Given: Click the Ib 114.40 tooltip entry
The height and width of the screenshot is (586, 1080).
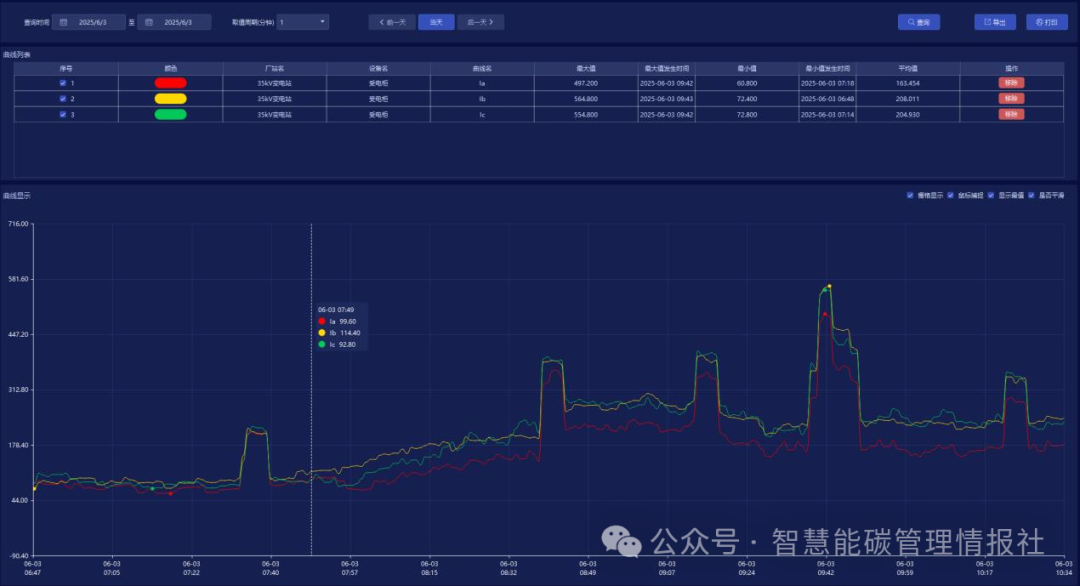Looking at the screenshot, I should pyautogui.click(x=340, y=333).
